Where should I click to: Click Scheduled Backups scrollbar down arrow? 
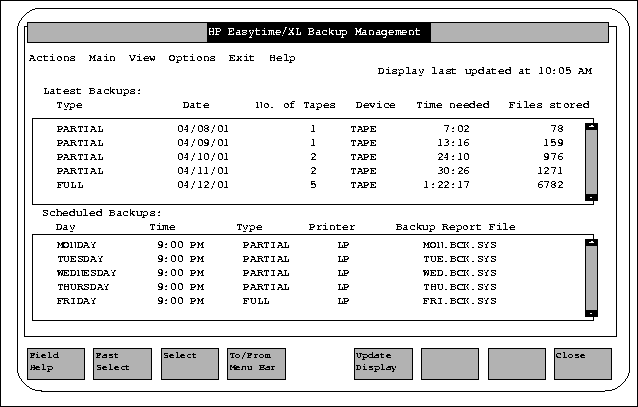tap(591, 313)
